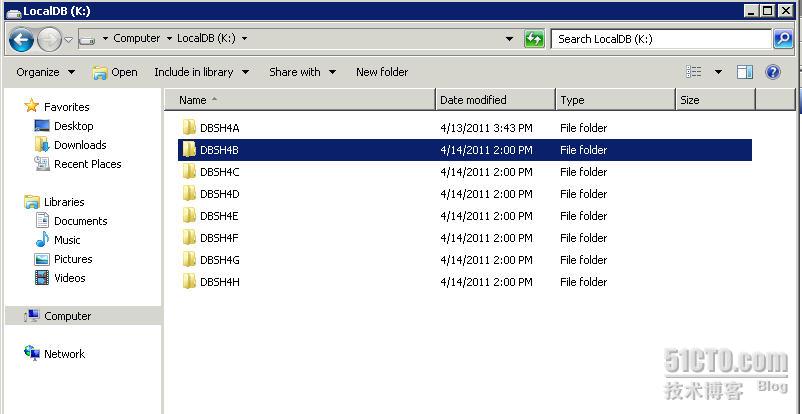Go back with the blue Back arrow
The width and height of the screenshot is (802, 414).
point(21,39)
